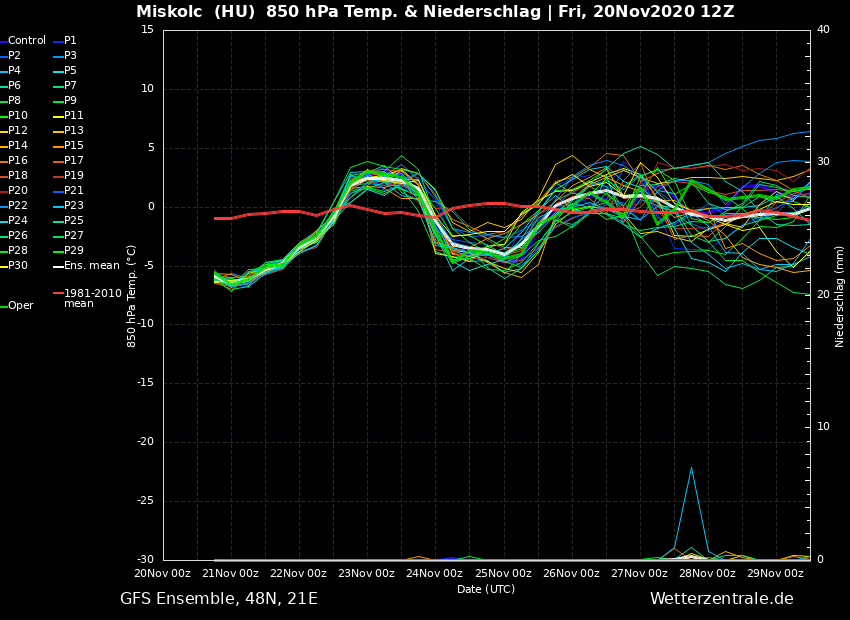850x620 pixels.
Task: Click the GFS Ensemble, 48N, 21E caption
Action: click(x=219, y=599)
